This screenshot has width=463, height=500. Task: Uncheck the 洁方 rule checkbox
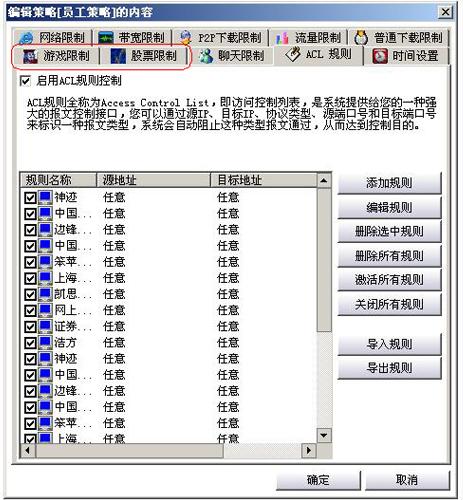pos(30,343)
